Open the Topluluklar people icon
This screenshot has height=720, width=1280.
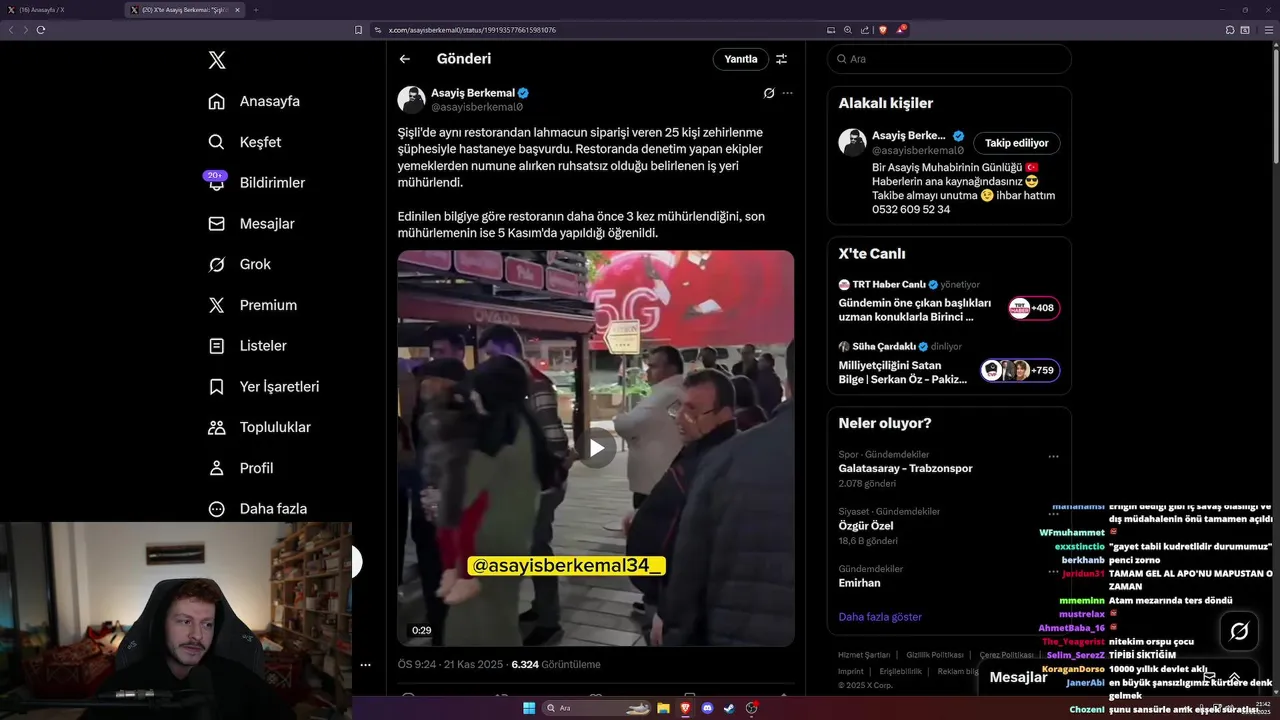(216, 427)
